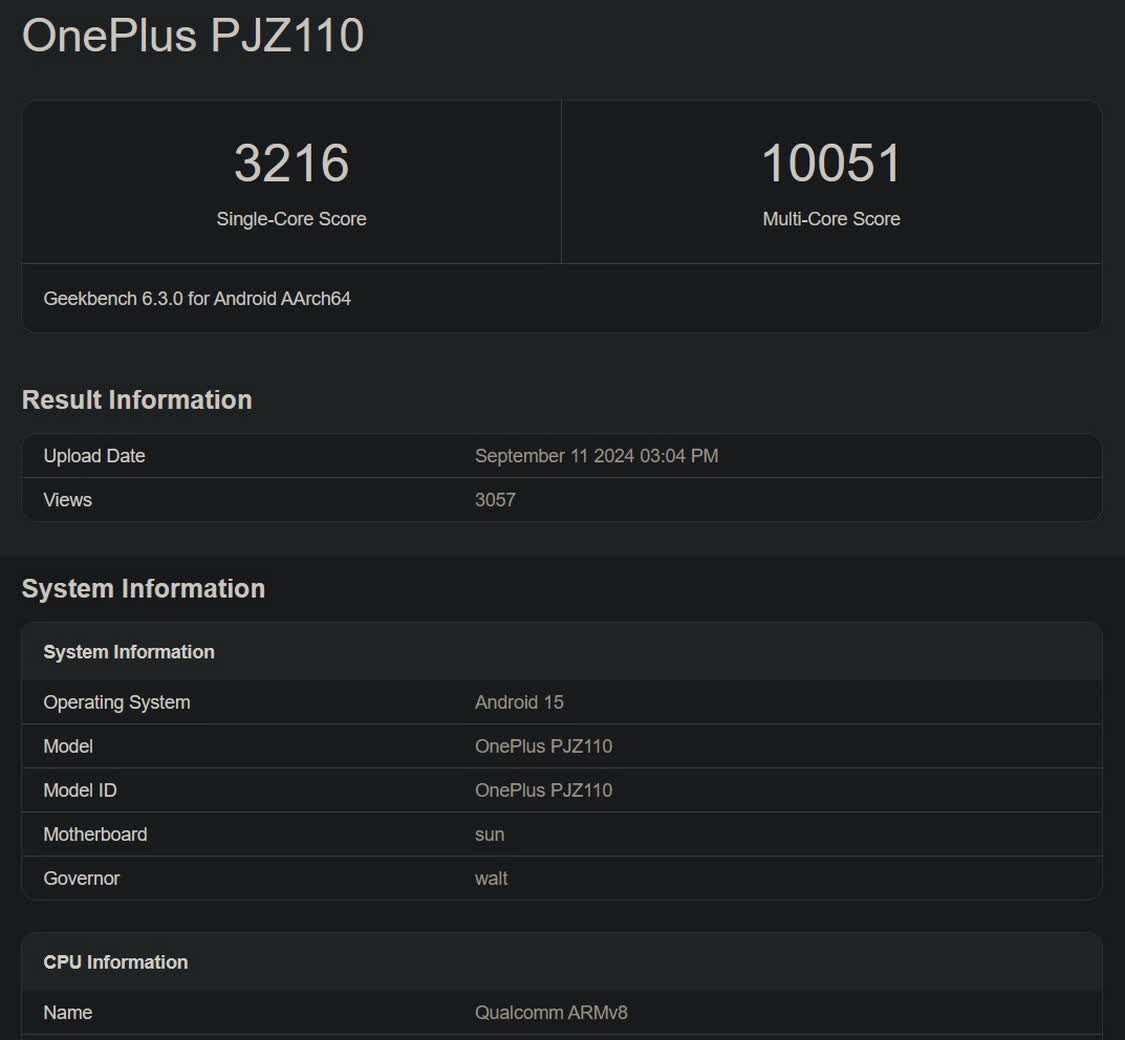Viewport: 1125px width, 1040px height.
Task: Click the 3216 single-core score number
Action: [291, 163]
